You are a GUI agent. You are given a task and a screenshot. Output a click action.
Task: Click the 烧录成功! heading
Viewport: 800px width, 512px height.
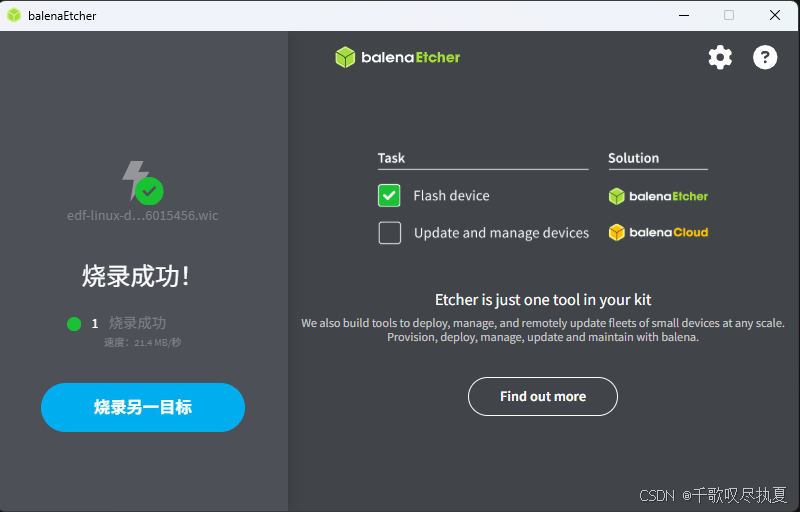[136, 276]
